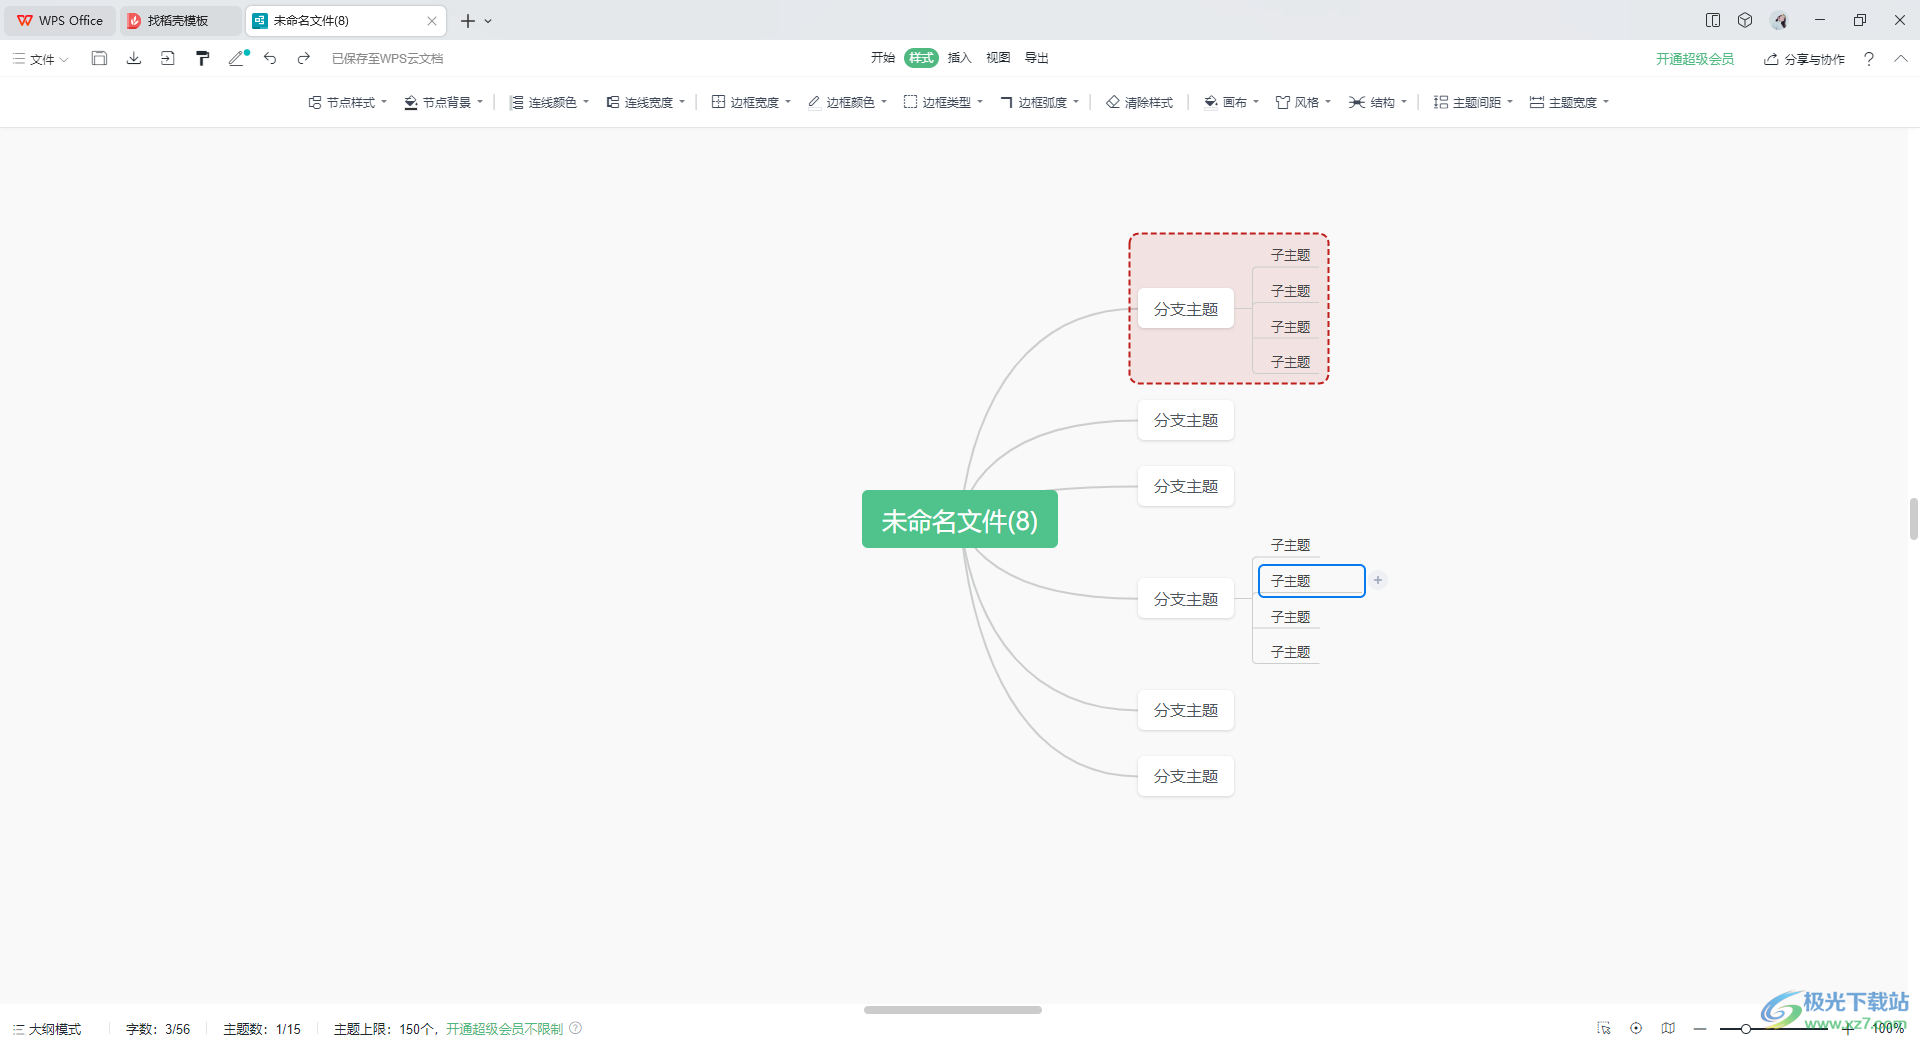Open the 边框宽度 dropdown

coord(751,102)
